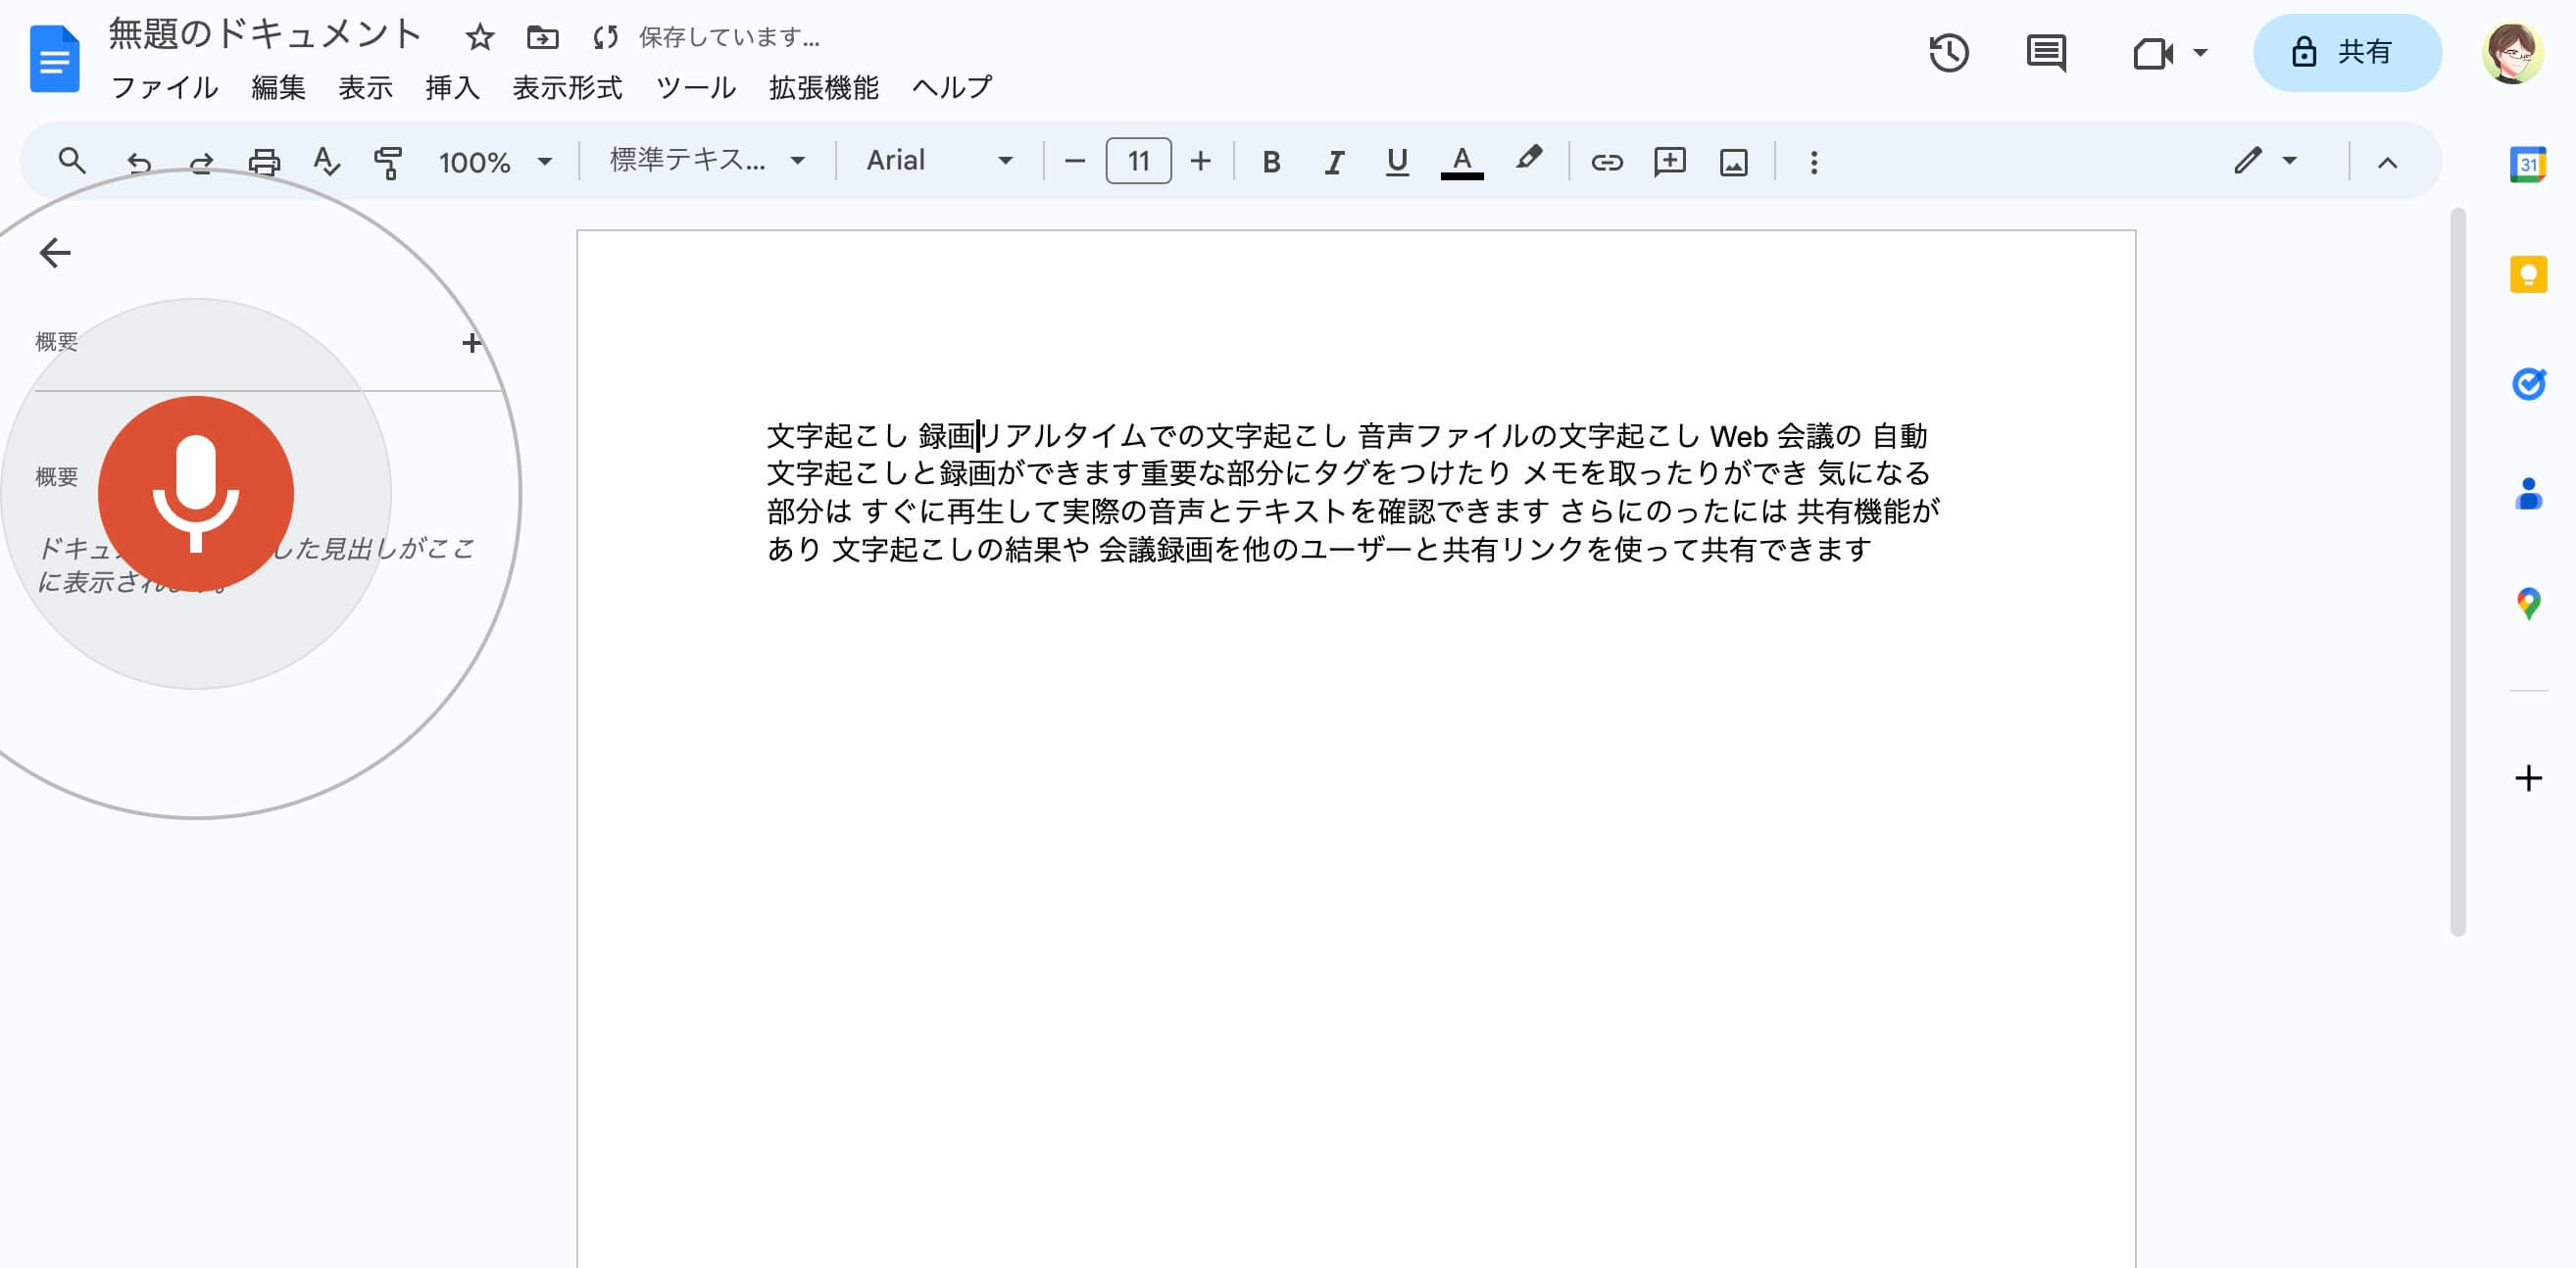Close the outline with back arrow
Screen dimensions: 2576x1268
click(x=55, y=252)
